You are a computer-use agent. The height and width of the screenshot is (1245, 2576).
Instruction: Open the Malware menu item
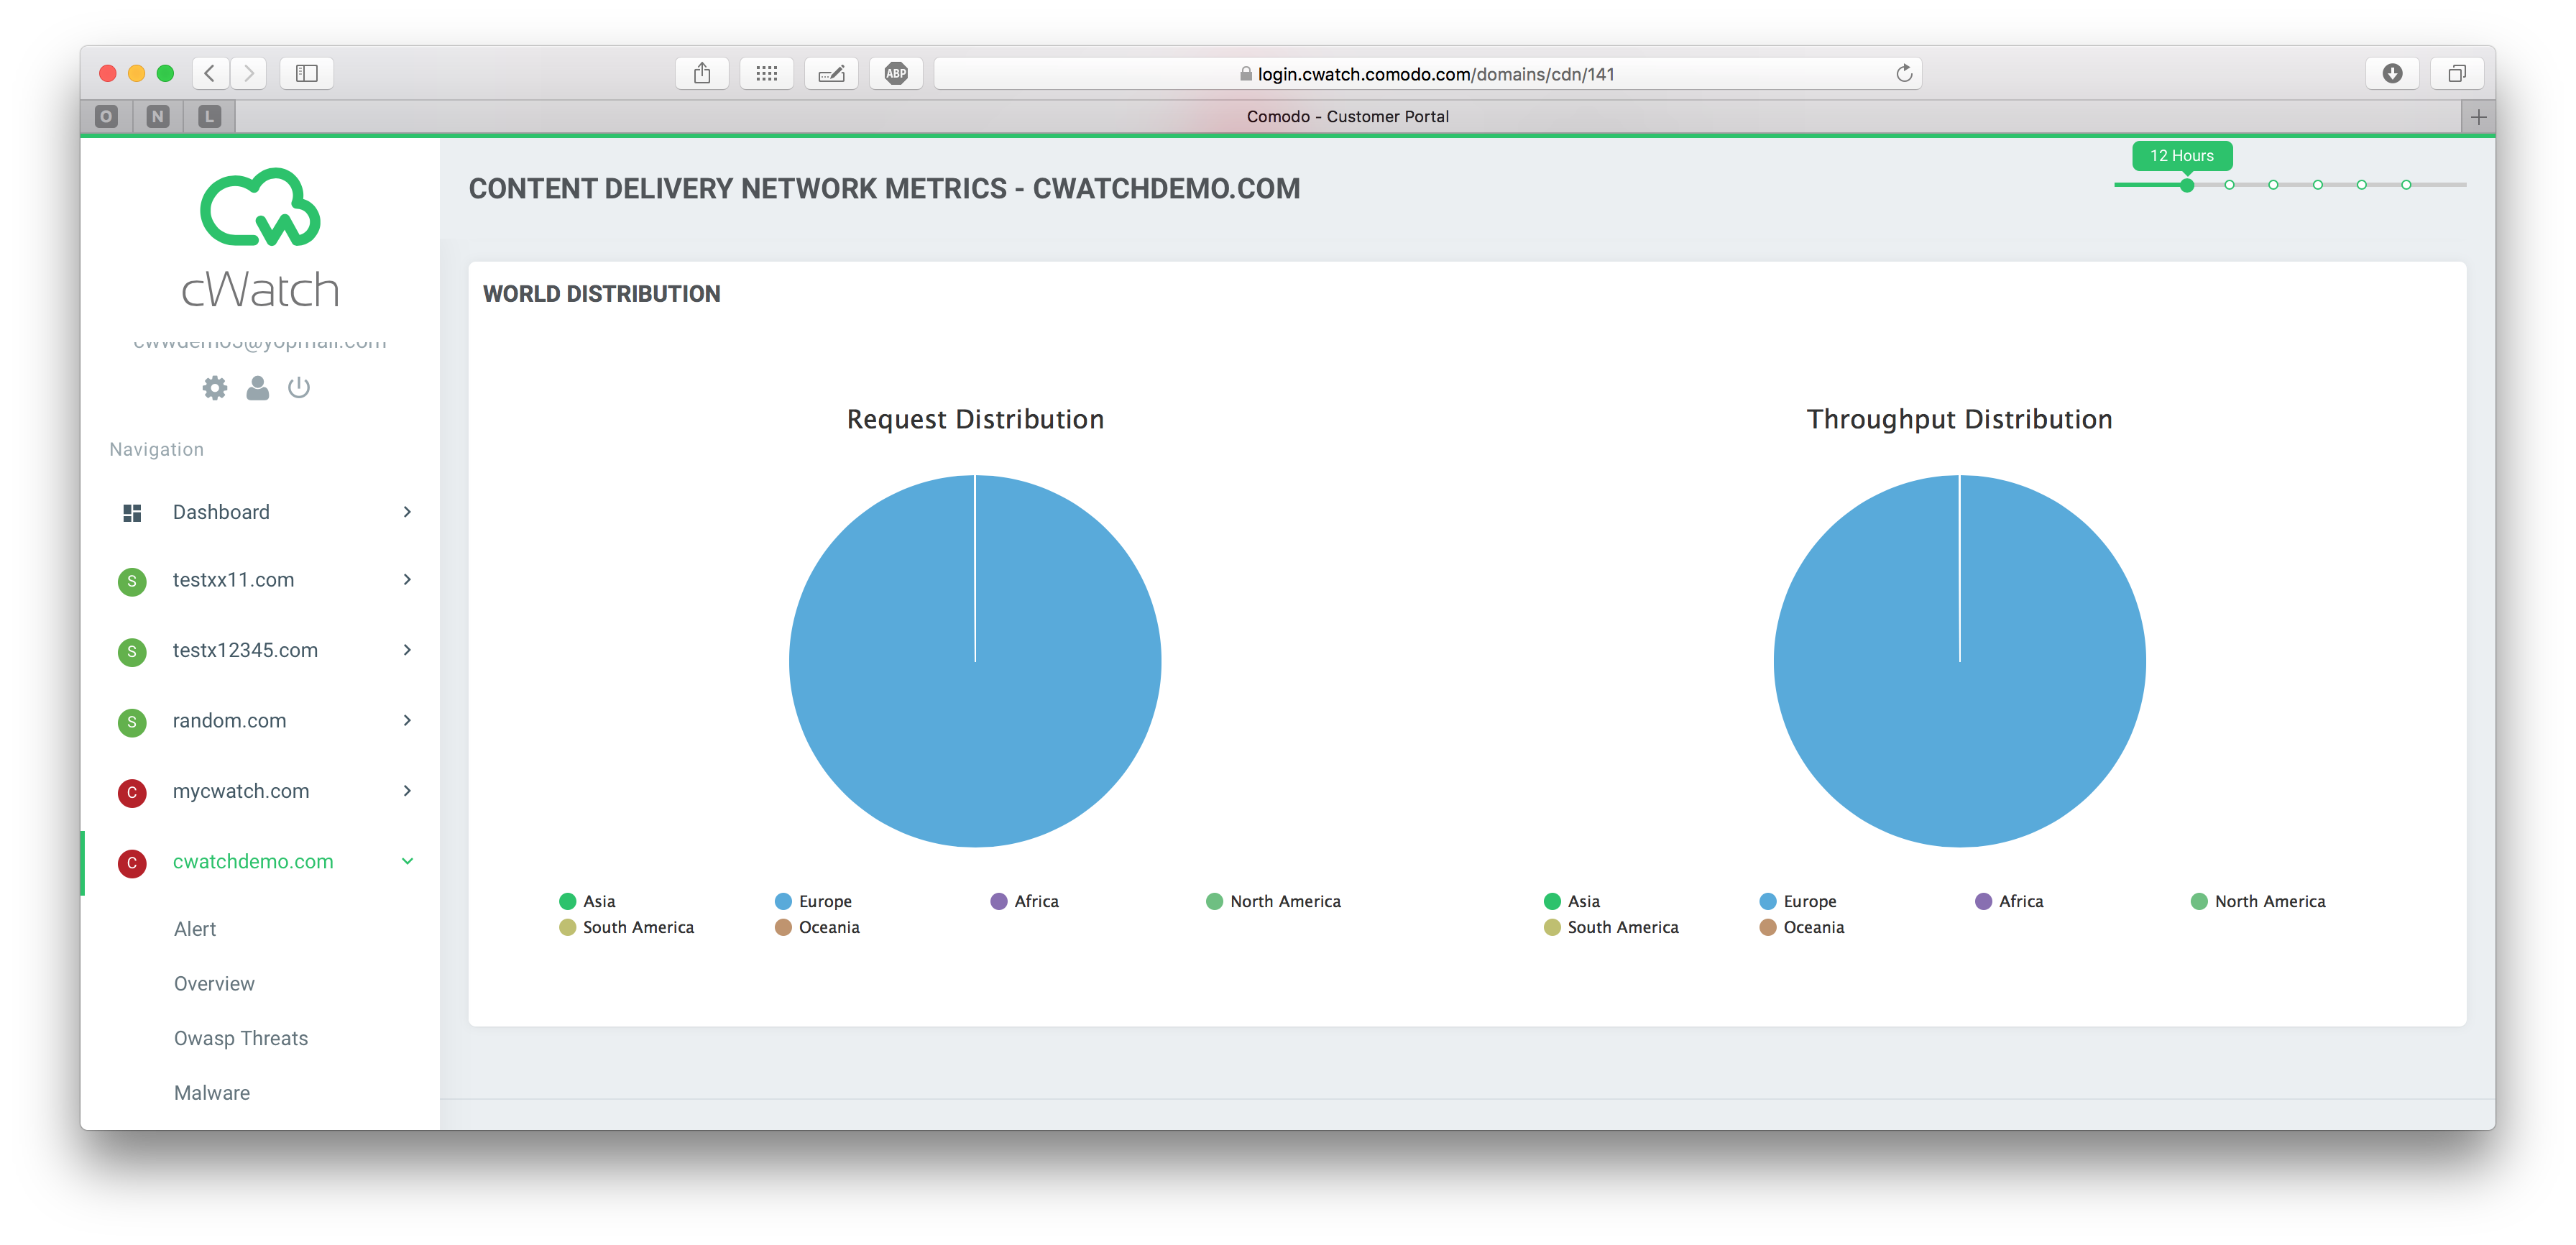pyautogui.click(x=212, y=1093)
